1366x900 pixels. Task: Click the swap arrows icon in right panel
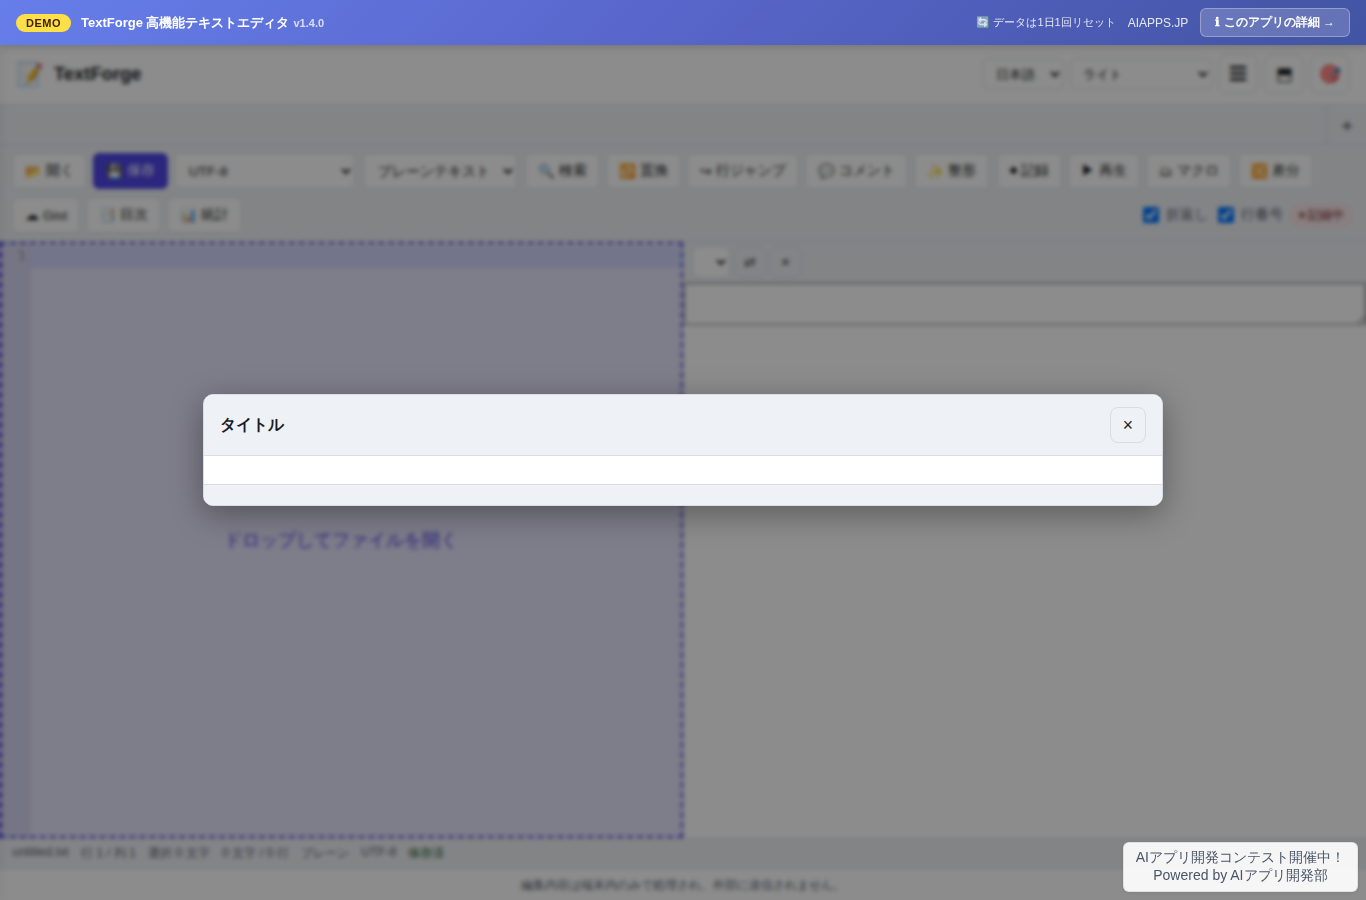750,262
